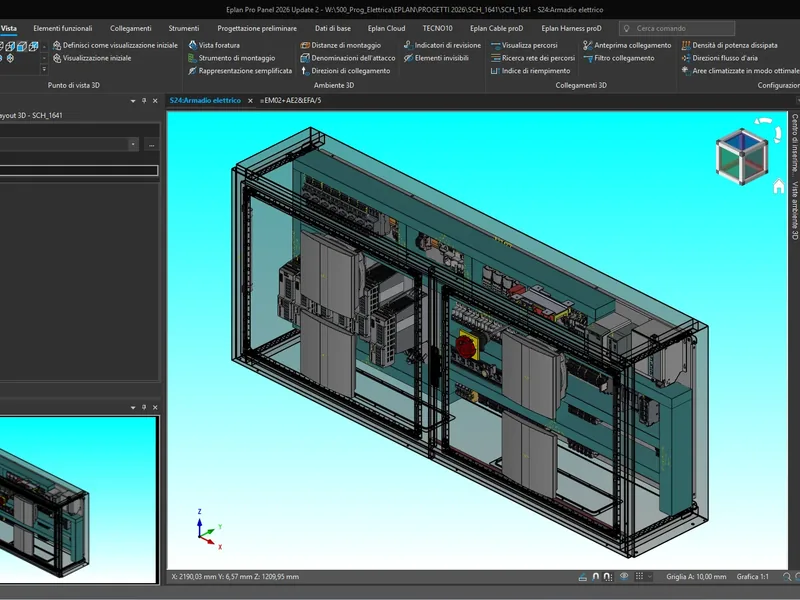Select solid shaded 3D viewpoint icon
800x600 pixels.
[22, 46]
